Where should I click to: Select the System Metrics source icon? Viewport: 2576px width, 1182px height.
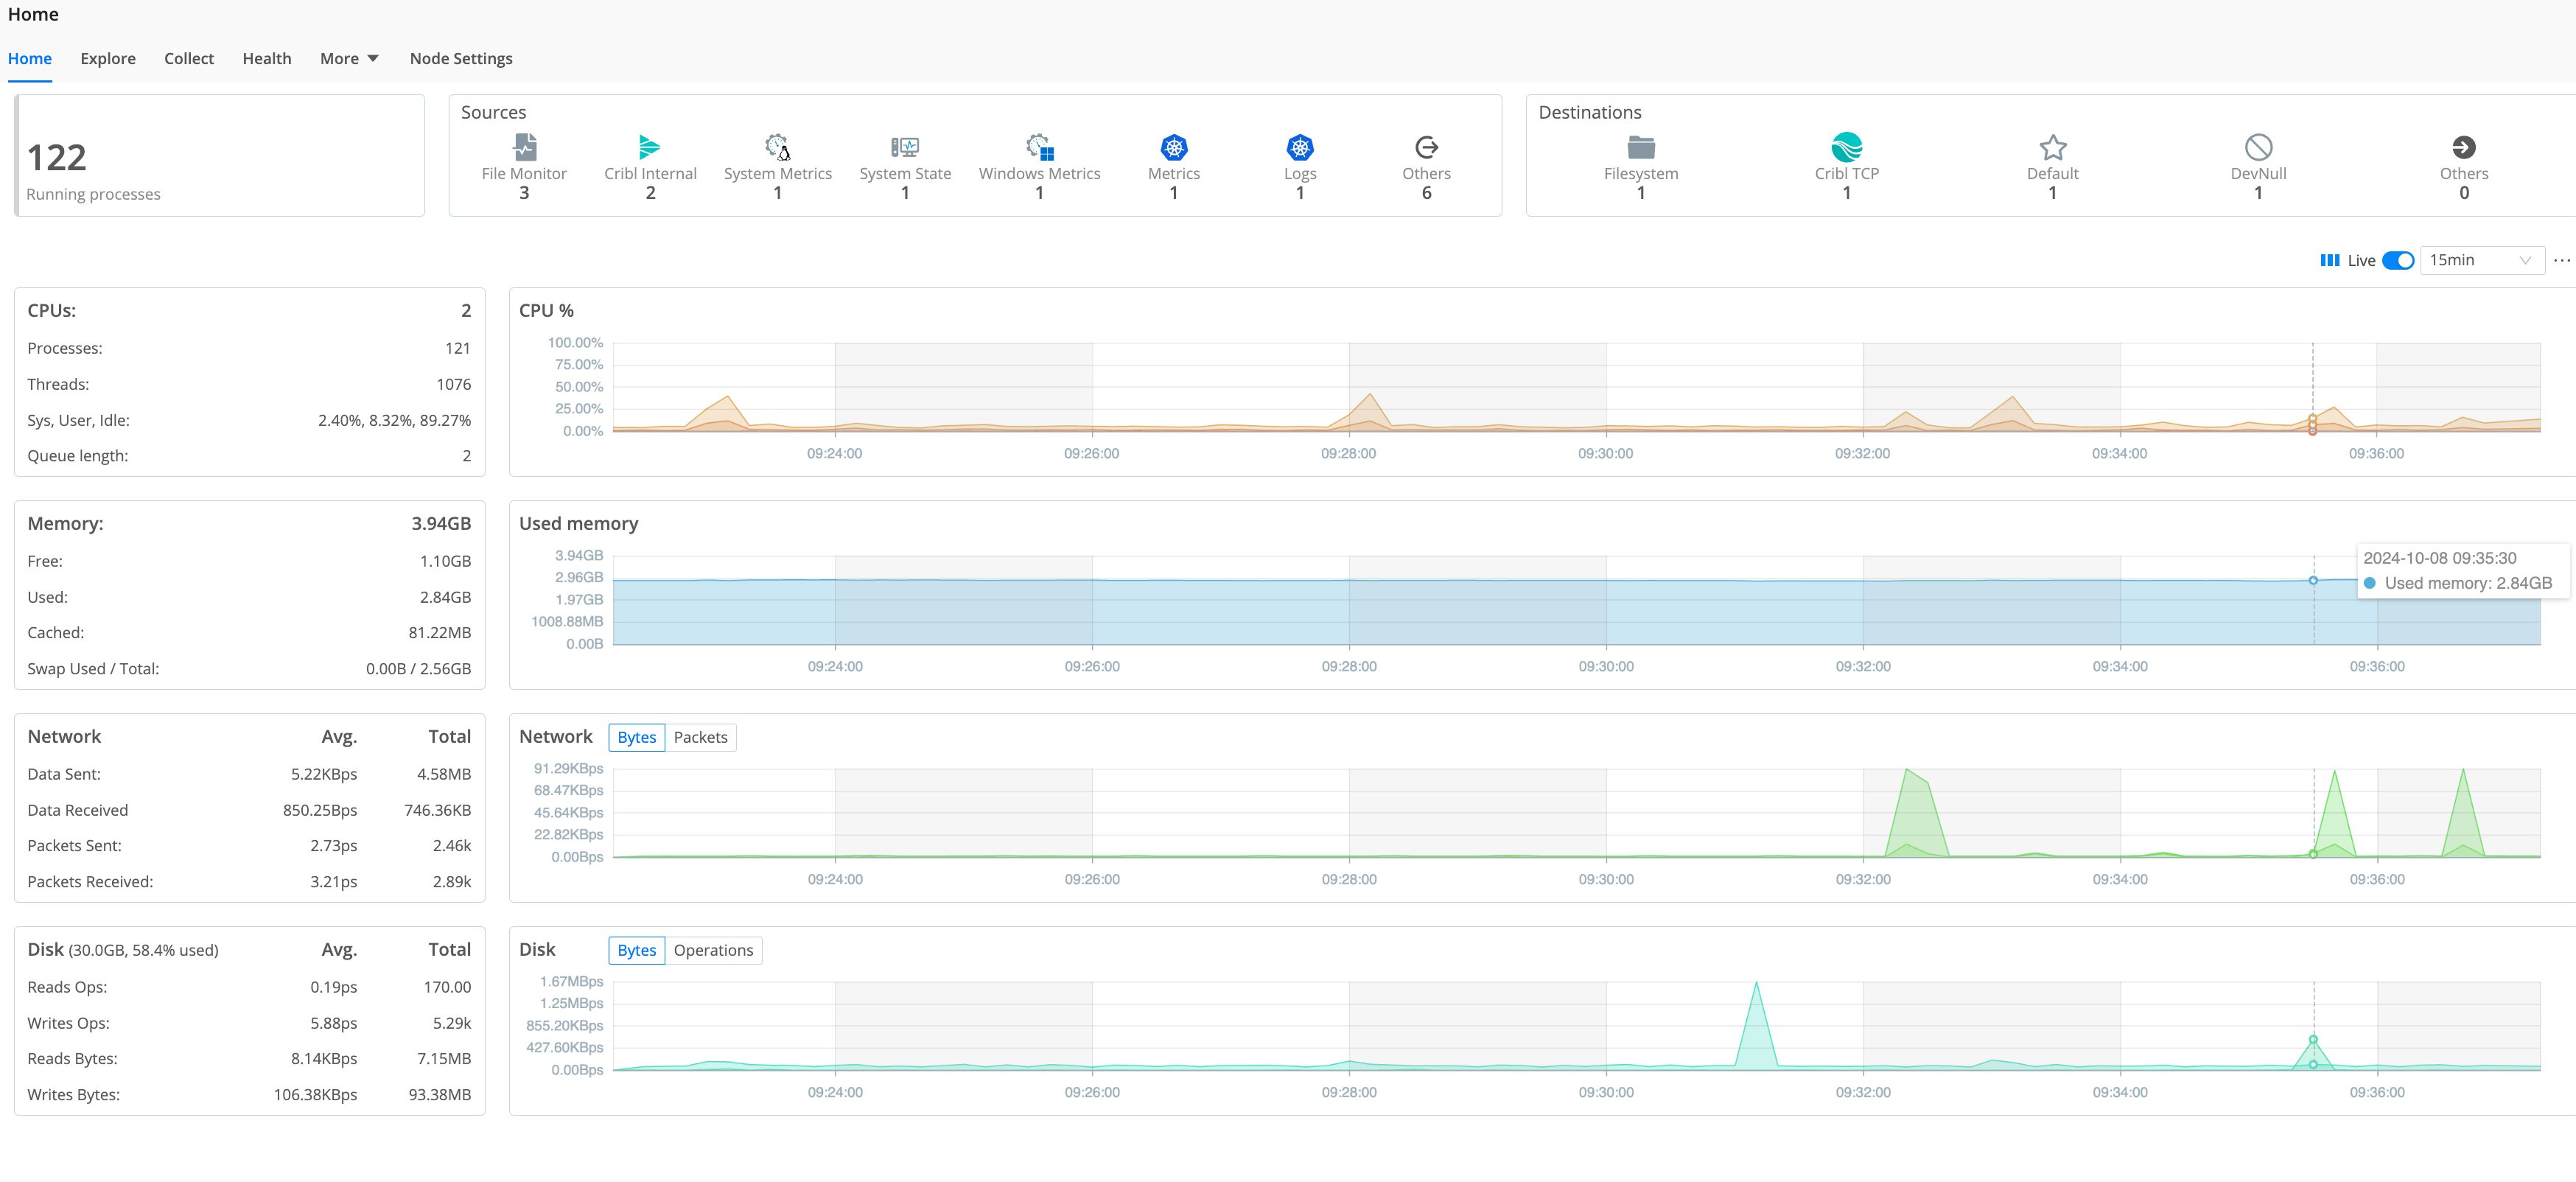click(777, 147)
